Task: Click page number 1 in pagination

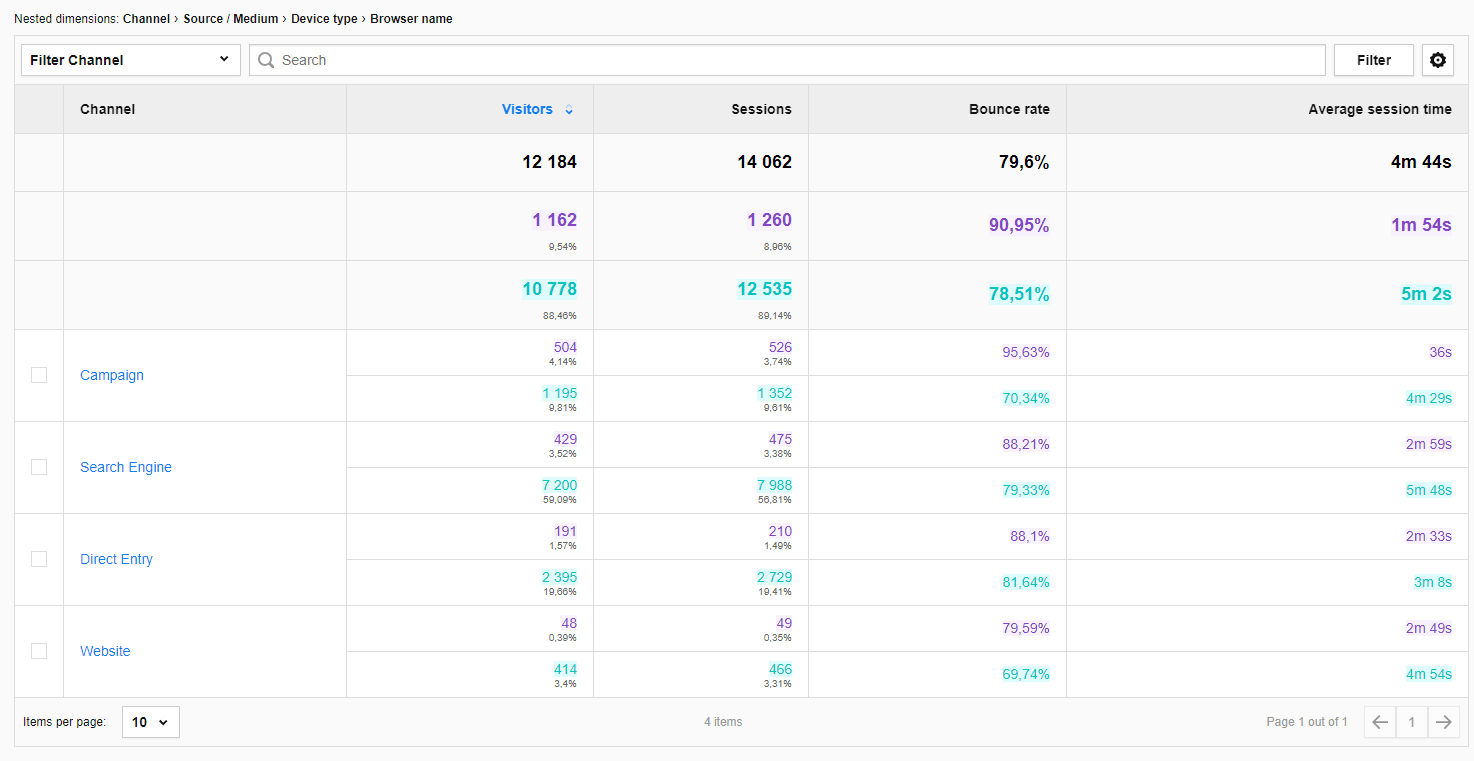Action: point(1411,722)
